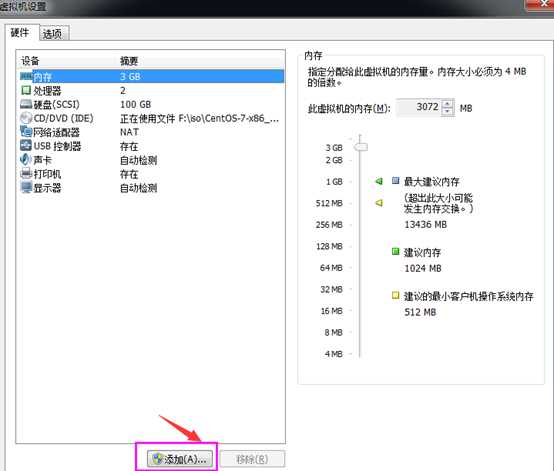Click the 128 MB slider scale label
This screenshot has height=471, width=554.
coord(329,246)
